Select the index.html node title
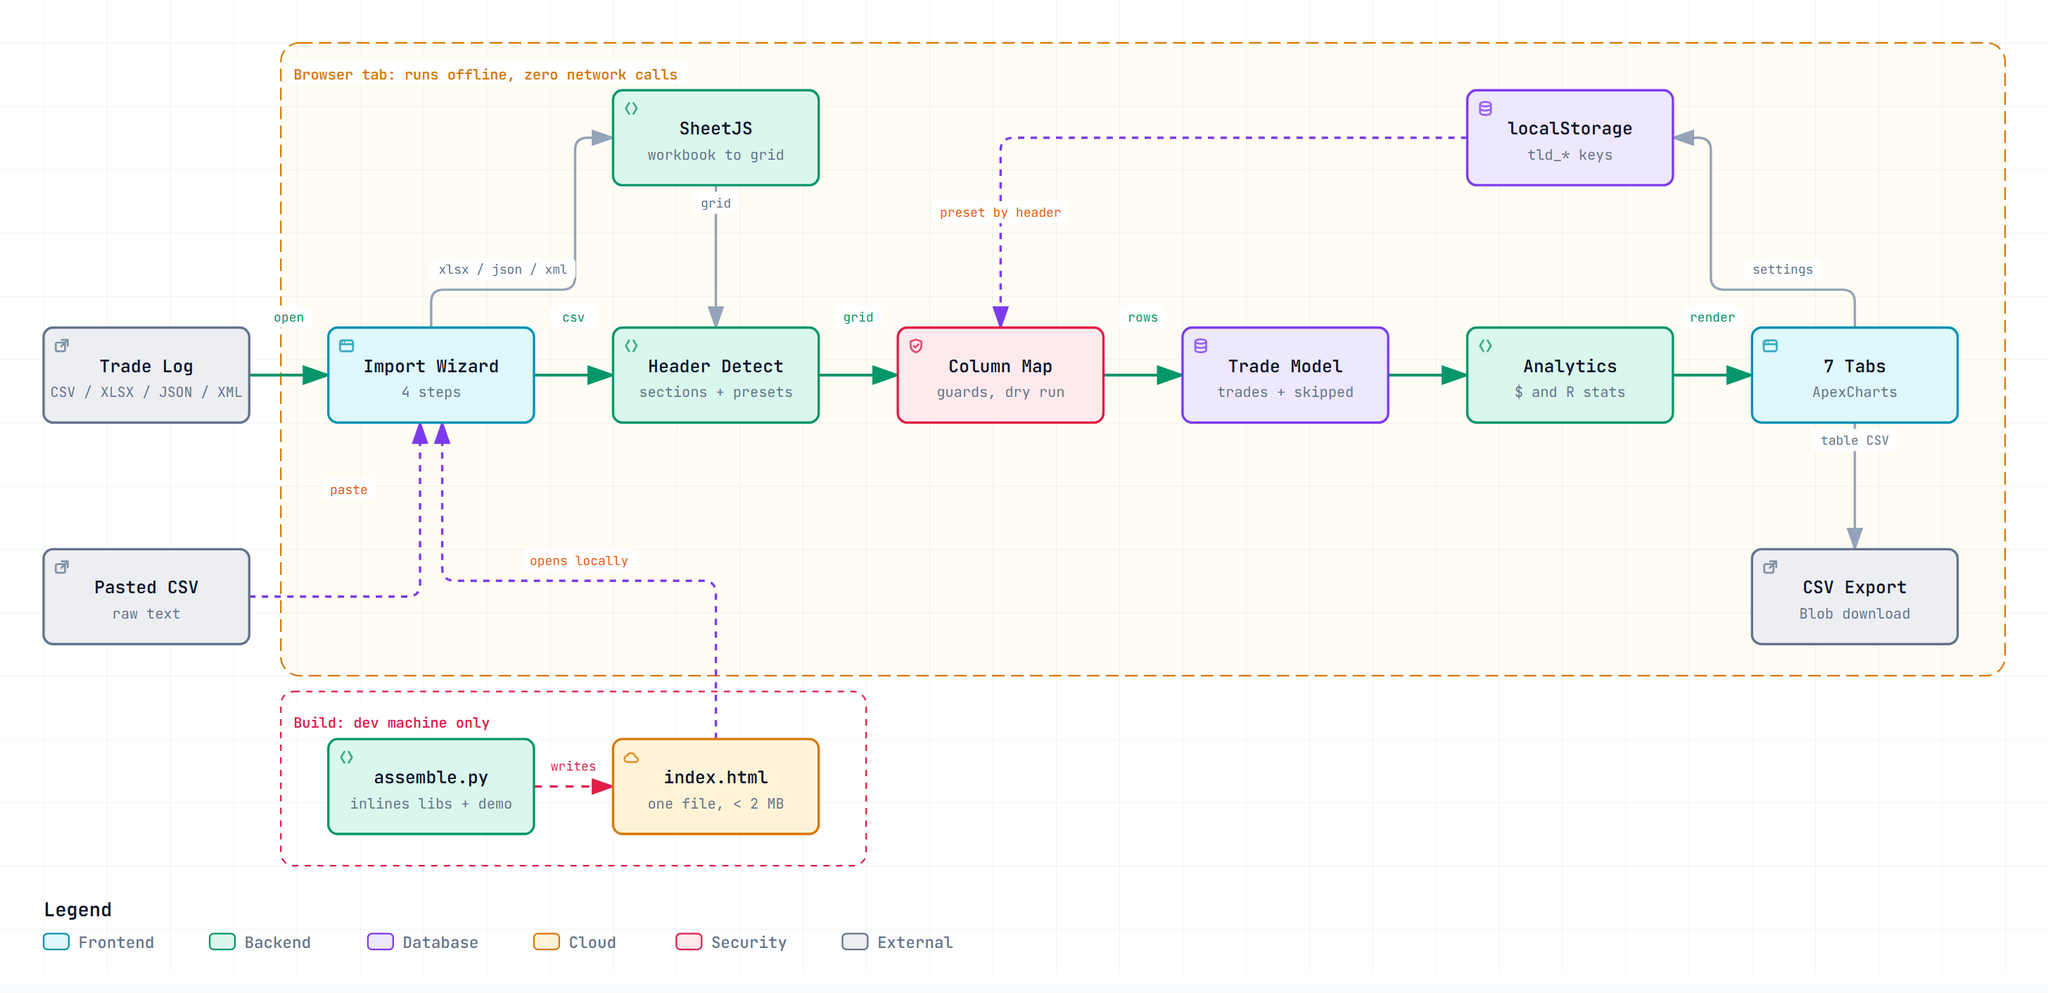 click(716, 778)
